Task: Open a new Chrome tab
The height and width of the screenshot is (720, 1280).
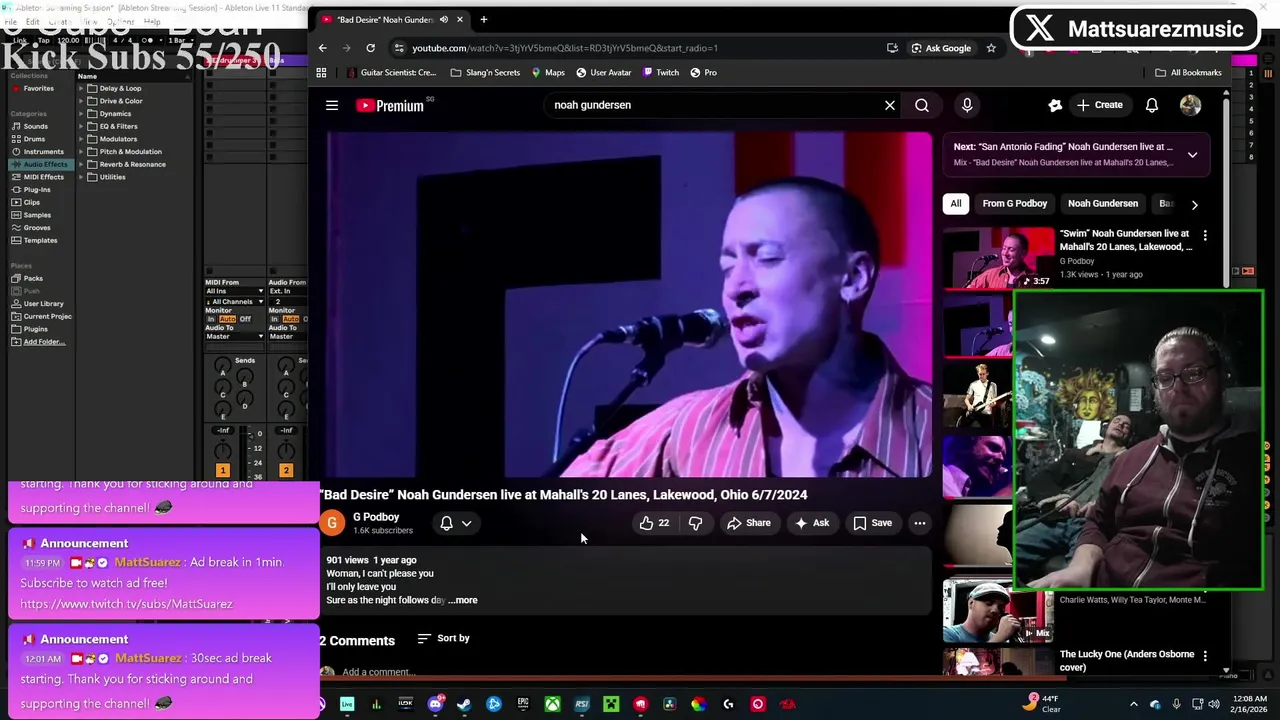Action: 484,19
